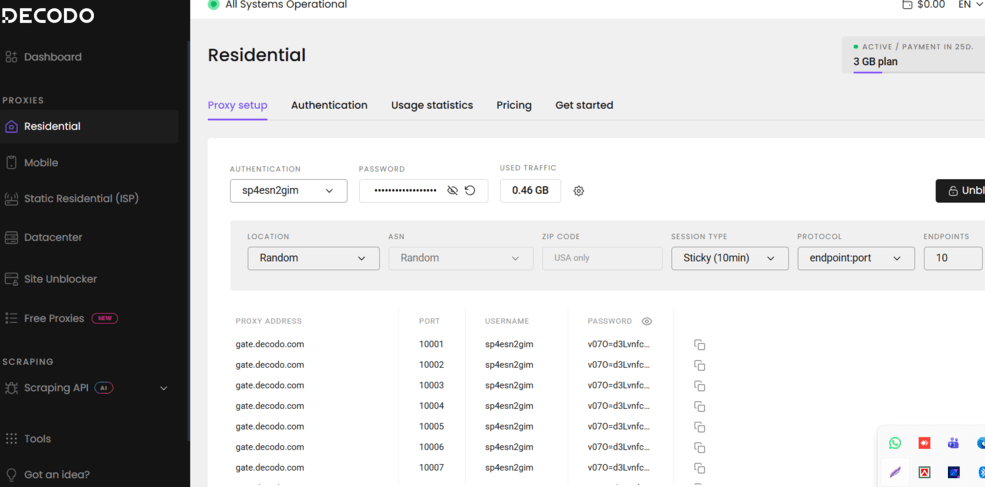Open the Usage statistics tab

432,106
